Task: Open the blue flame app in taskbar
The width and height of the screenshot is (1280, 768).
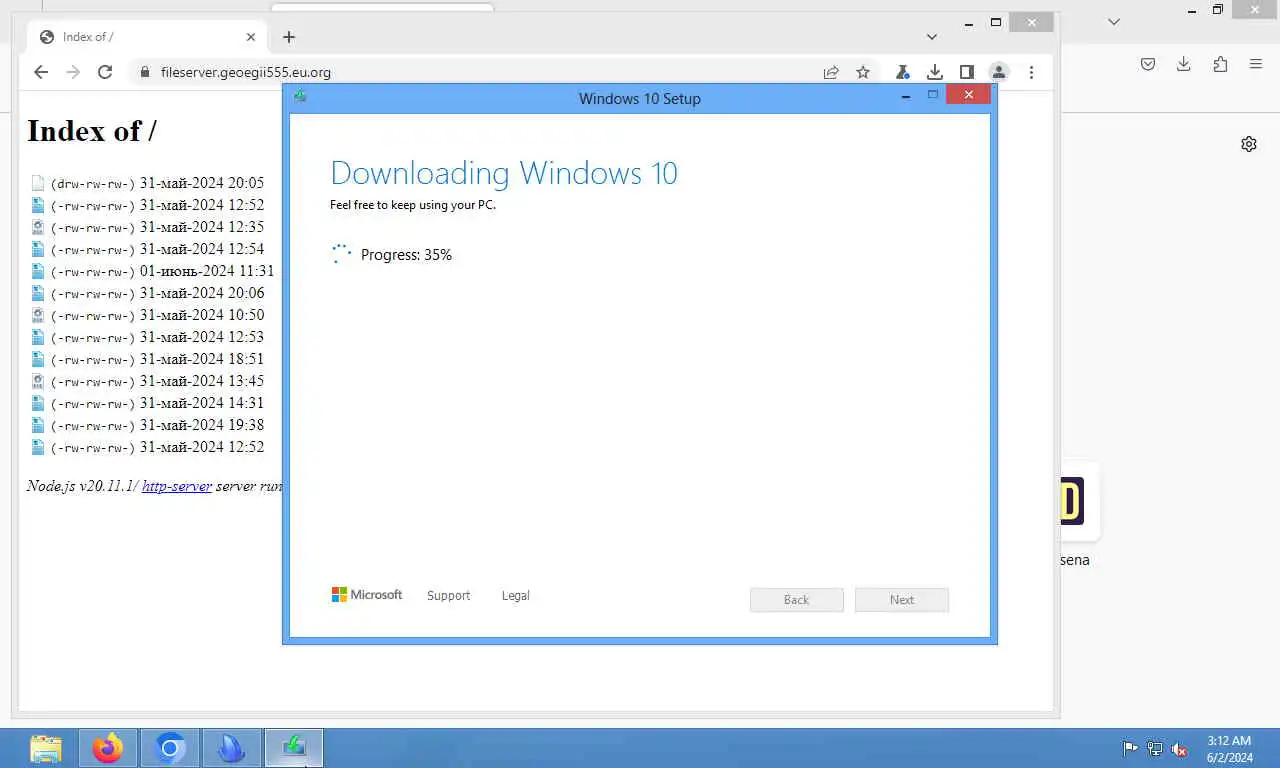Action: tap(232, 748)
